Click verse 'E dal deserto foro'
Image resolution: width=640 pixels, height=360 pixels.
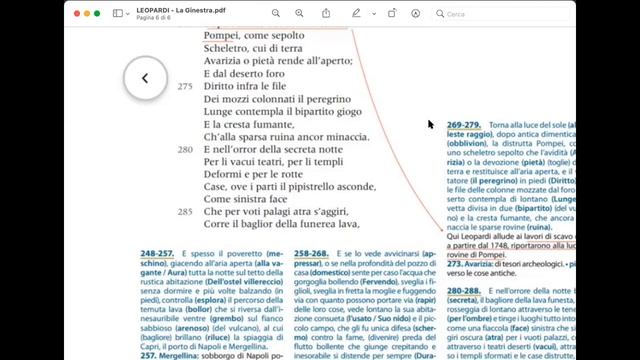click(244, 74)
